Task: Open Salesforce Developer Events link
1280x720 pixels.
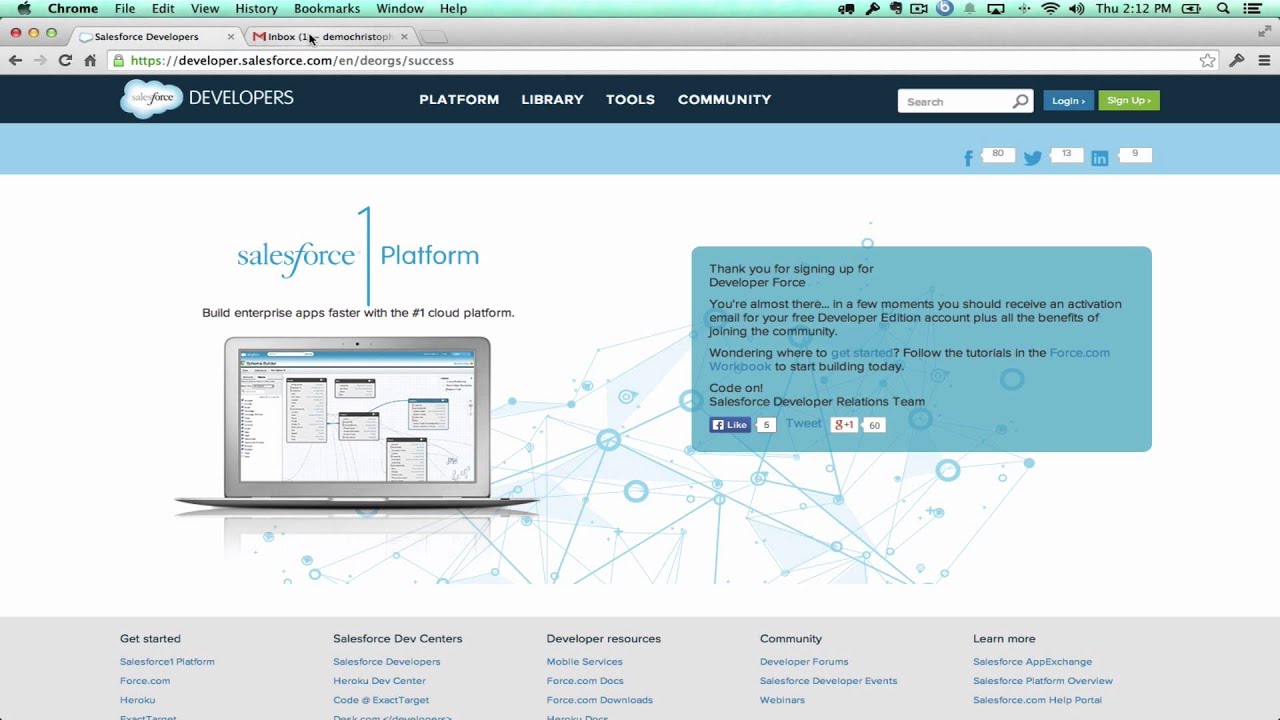Action: tap(828, 680)
